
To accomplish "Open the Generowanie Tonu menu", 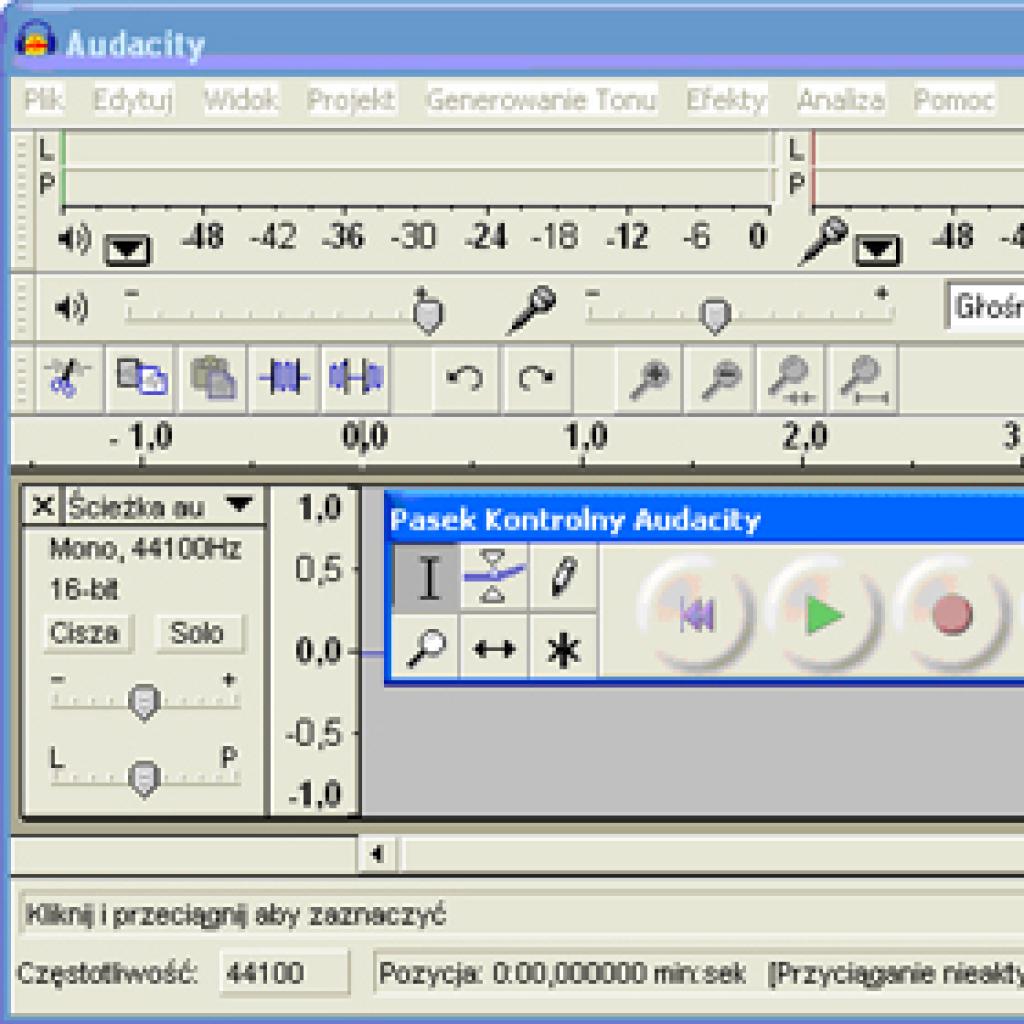I will tap(541, 100).
